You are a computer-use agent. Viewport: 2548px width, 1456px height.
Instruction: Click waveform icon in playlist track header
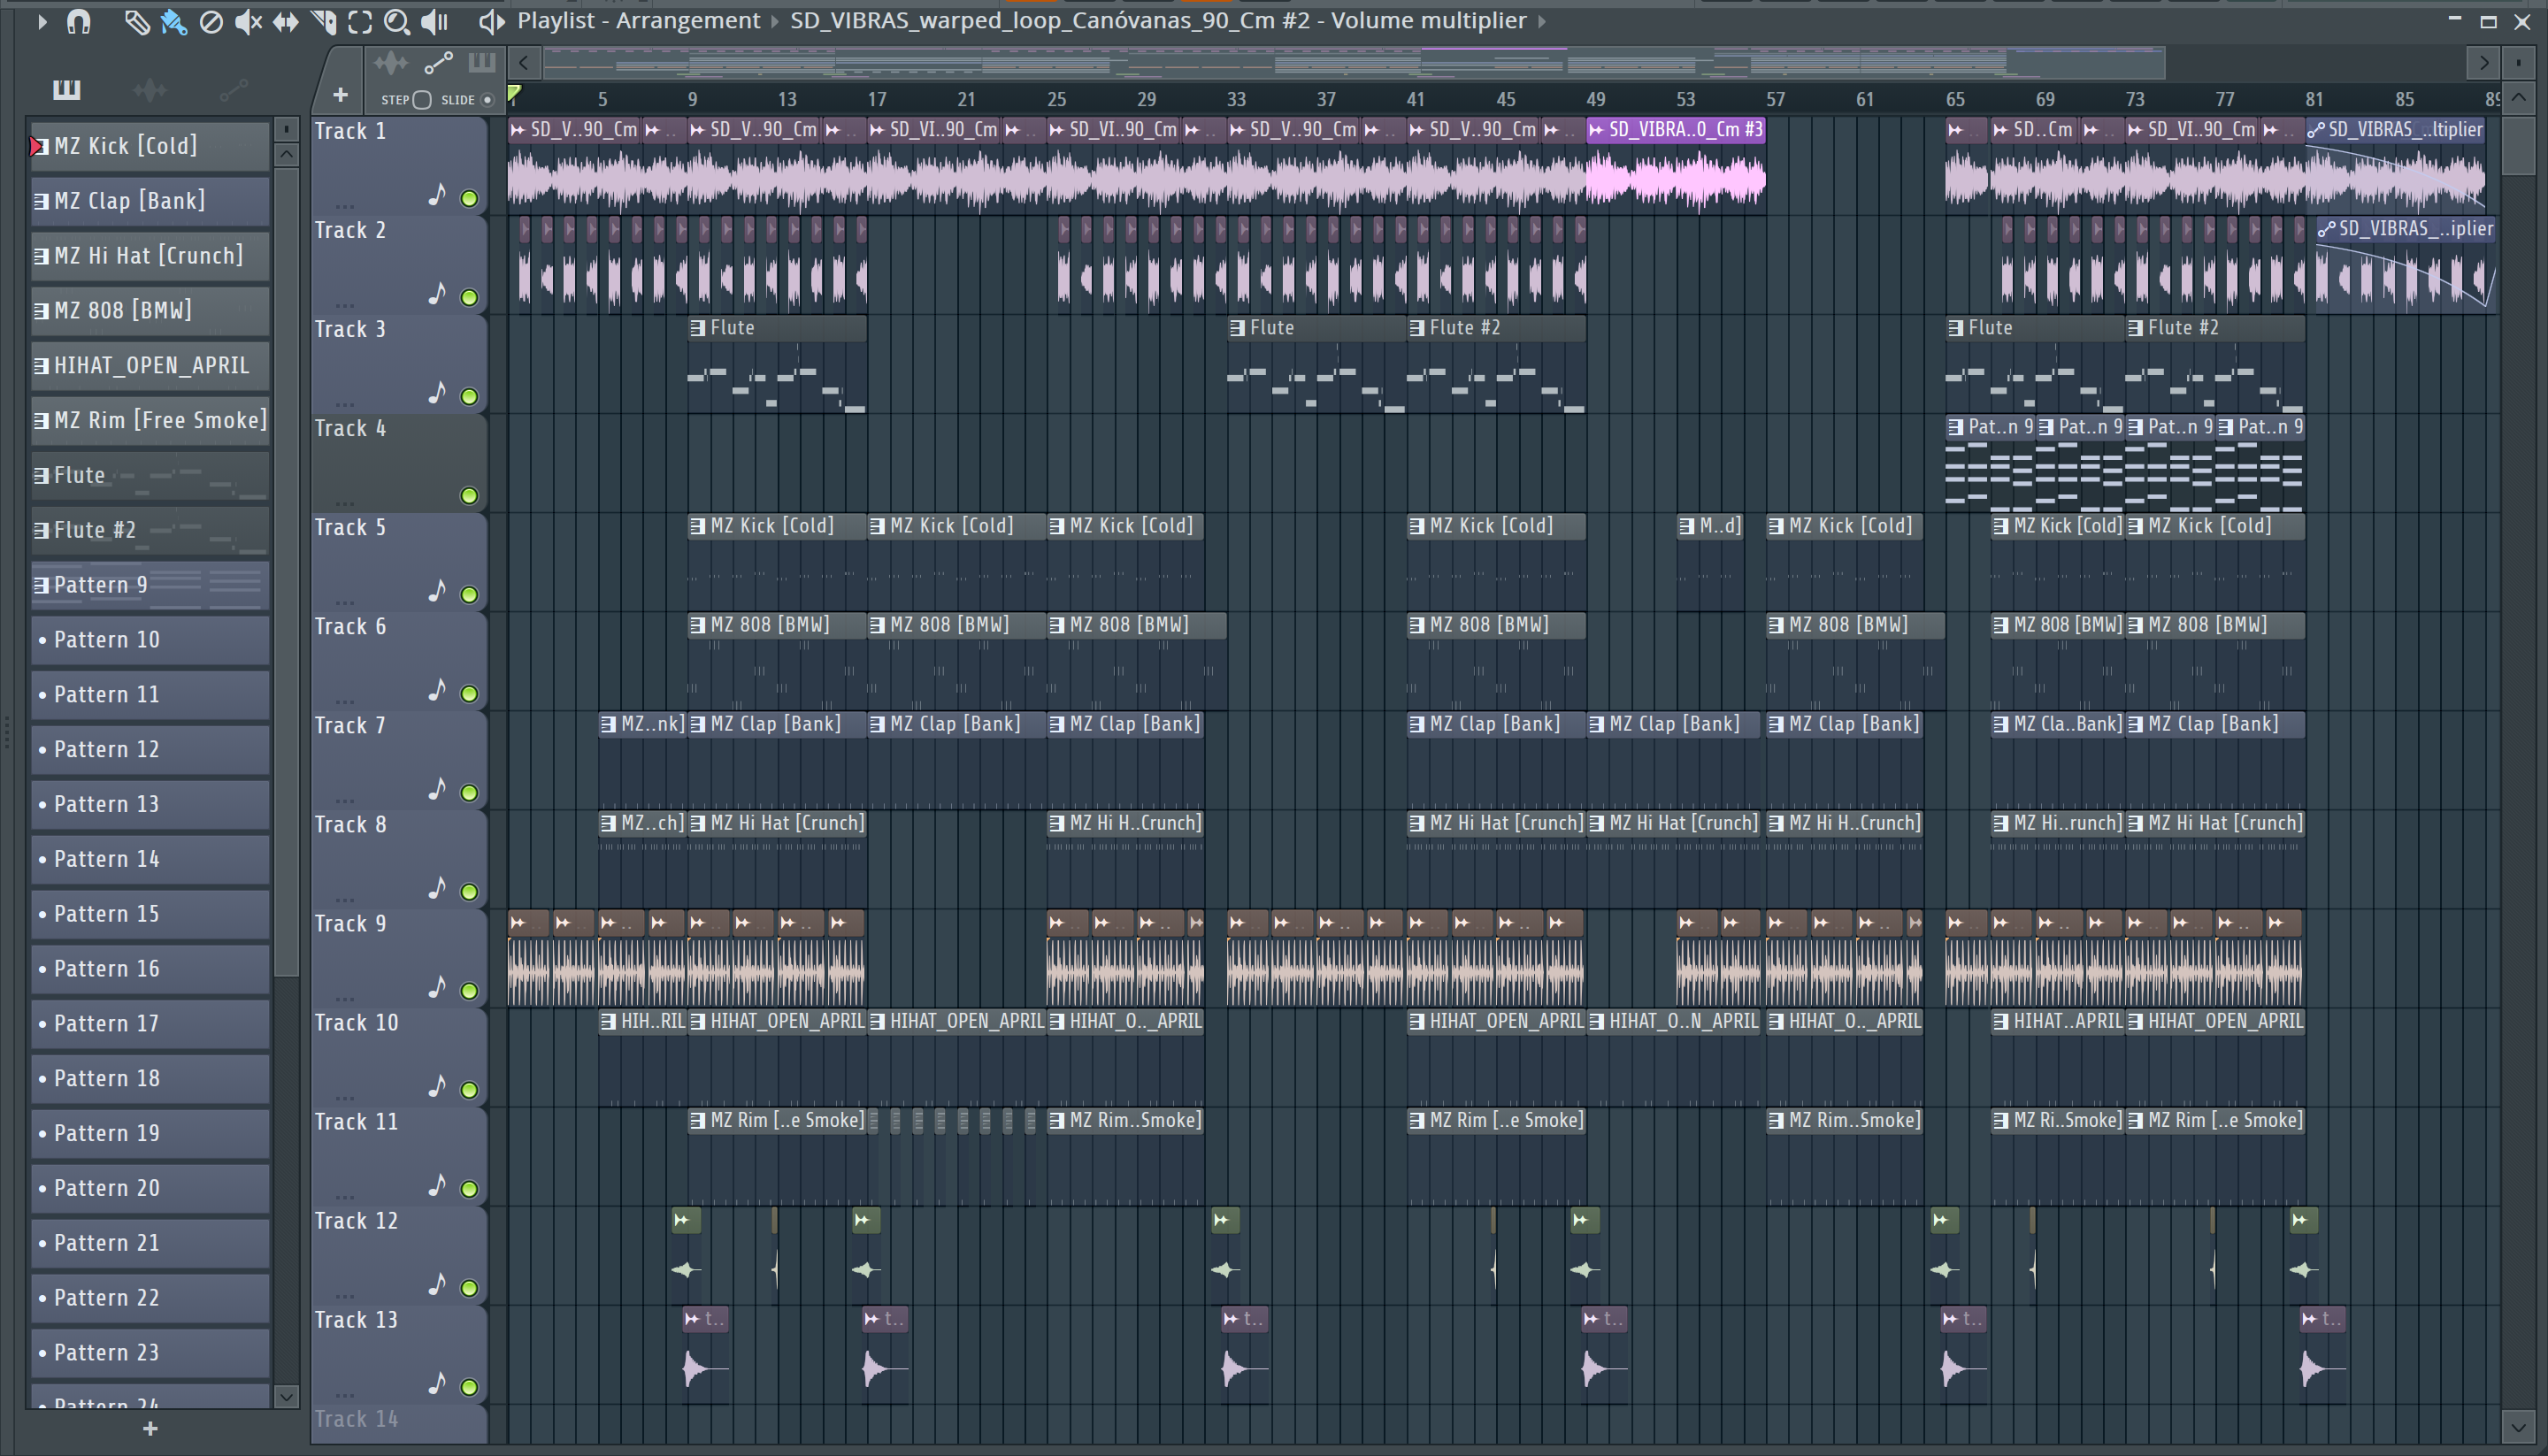[x=390, y=64]
